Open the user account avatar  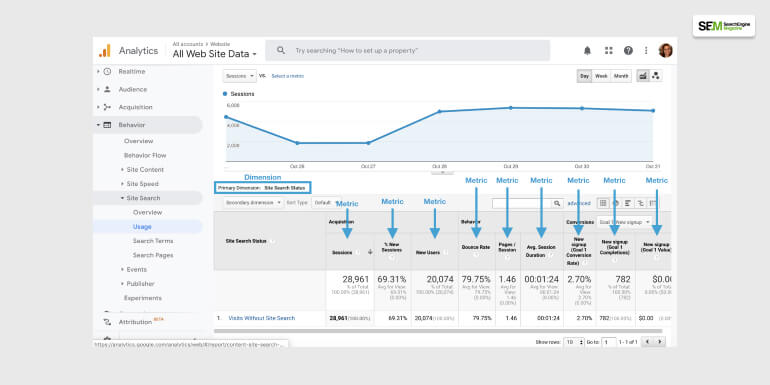click(665, 51)
